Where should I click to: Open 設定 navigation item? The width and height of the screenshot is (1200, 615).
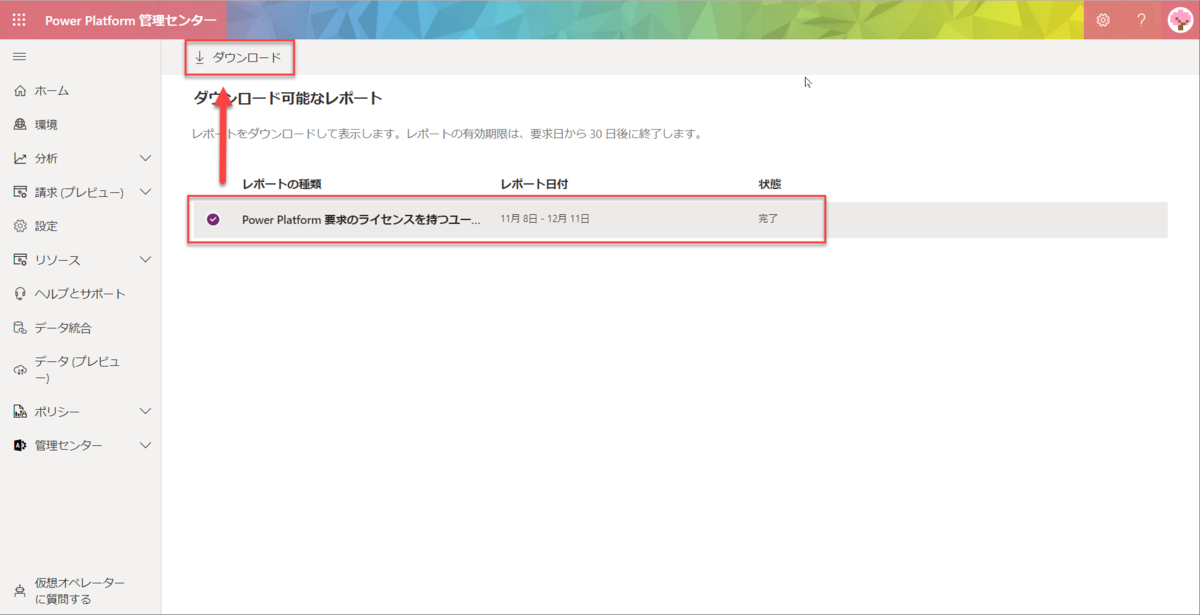click(x=46, y=226)
